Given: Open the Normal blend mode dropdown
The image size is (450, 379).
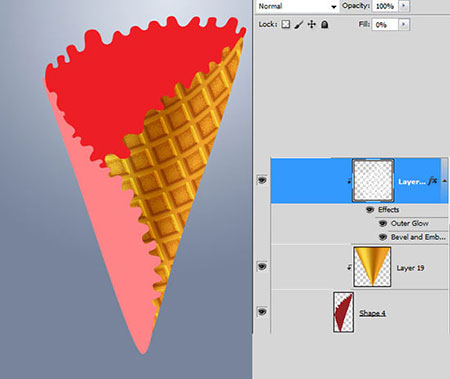Looking at the screenshot, I should tap(297, 6).
